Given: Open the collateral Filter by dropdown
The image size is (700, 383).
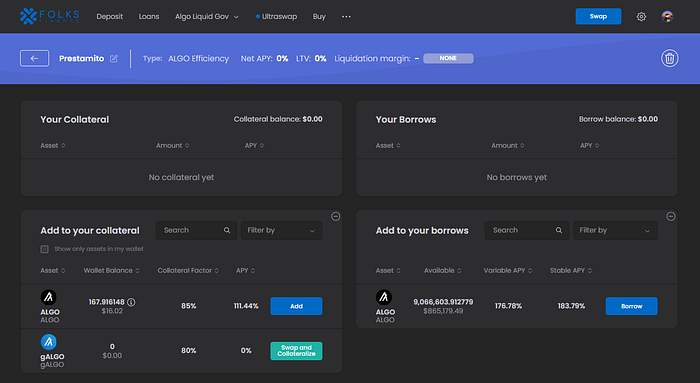Looking at the screenshot, I should (x=281, y=230).
